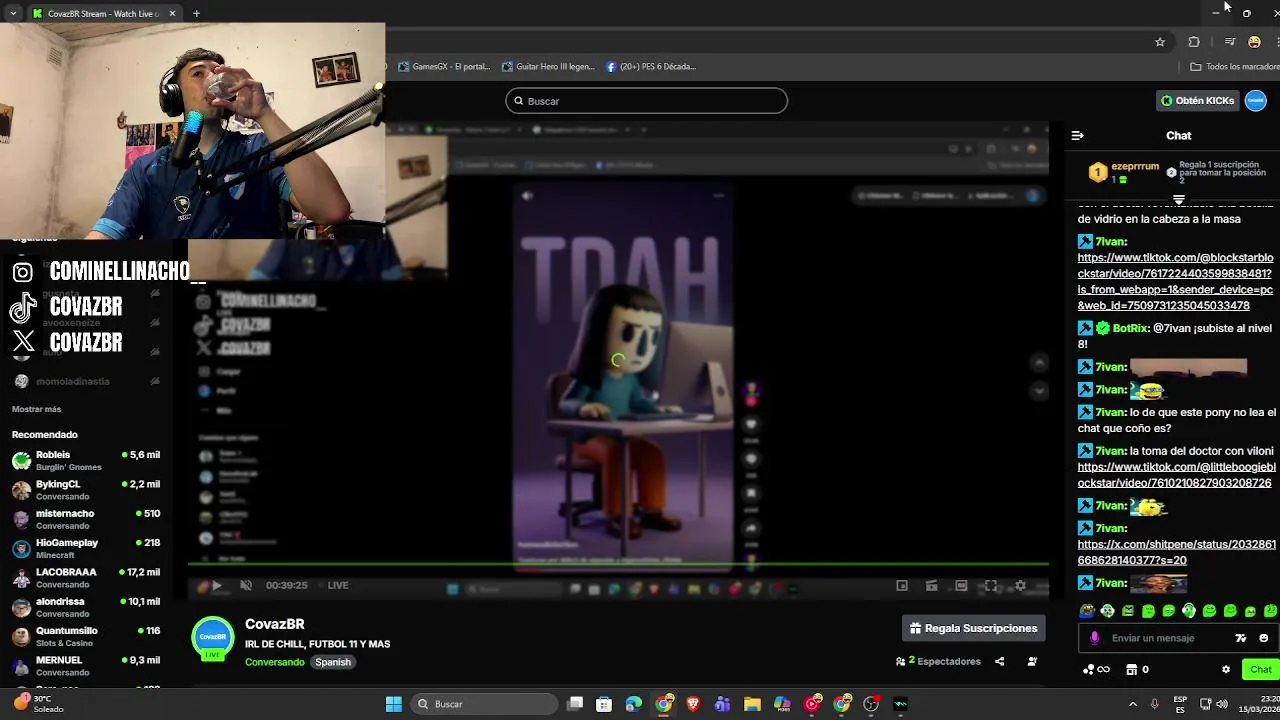Open GamesGX bookmark
Image resolution: width=1280 pixels, height=720 pixels.
tap(444, 67)
